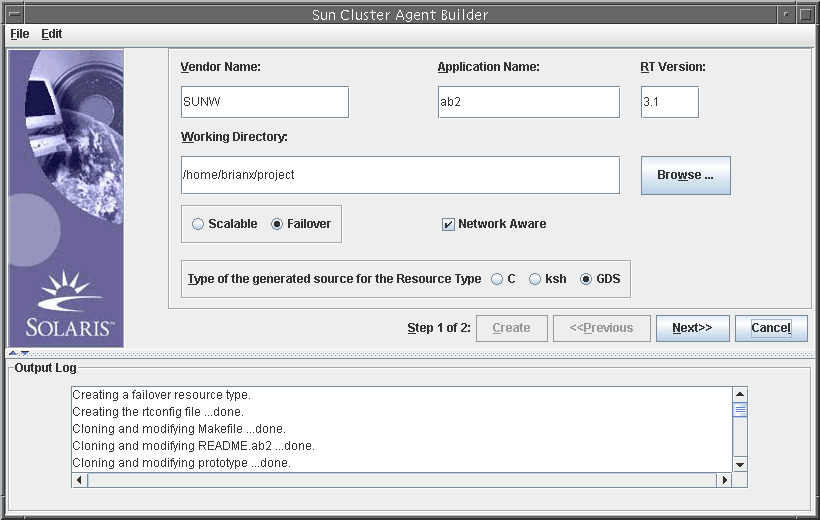
Task: Click the Browse button
Action: 686,175
